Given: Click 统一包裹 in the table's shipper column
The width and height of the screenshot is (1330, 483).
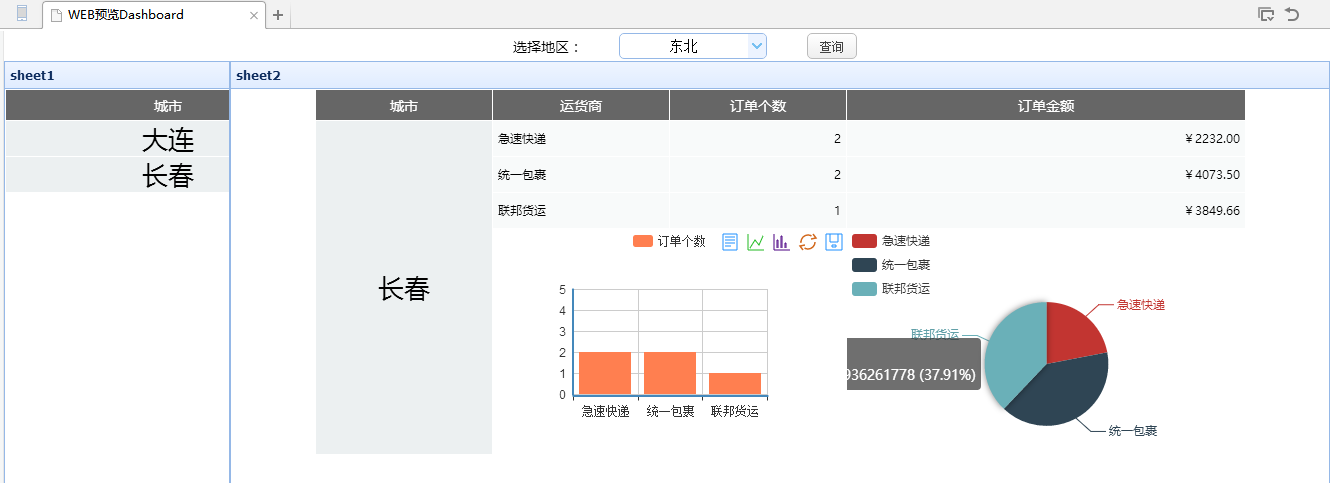Looking at the screenshot, I should [522, 175].
